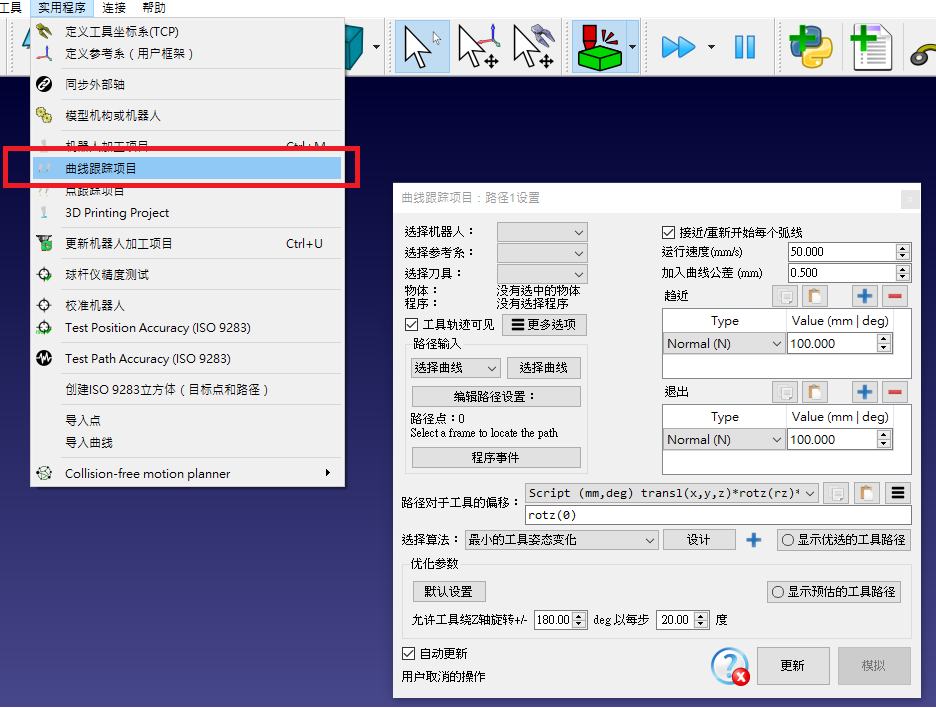Screen dimensions: 936x708
Task: Click the 程序事件 button
Action: click(496, 458)
